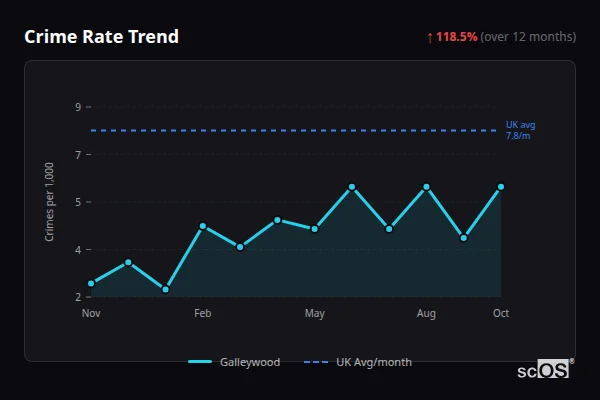Click the y-axis label 9
The width and height of the screenshot is (600, 400).
pos(78,107)
